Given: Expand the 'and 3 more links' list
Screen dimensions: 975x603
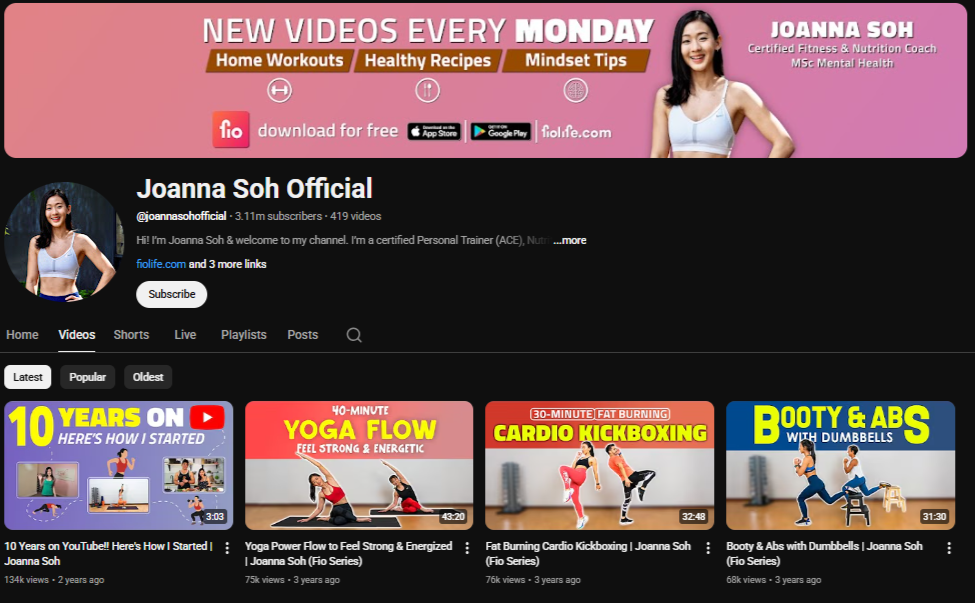Looking at the screenshot, I should pos(228,264).
